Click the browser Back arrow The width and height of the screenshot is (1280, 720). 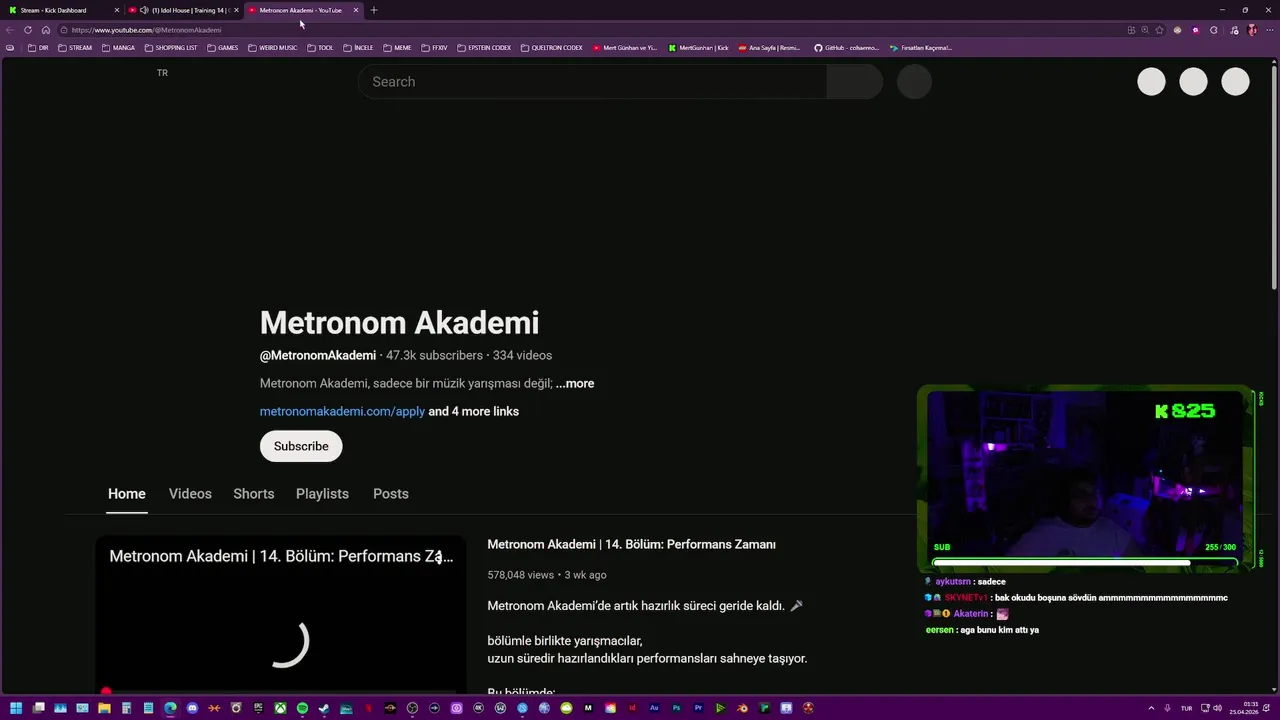[x=10, y=30]
